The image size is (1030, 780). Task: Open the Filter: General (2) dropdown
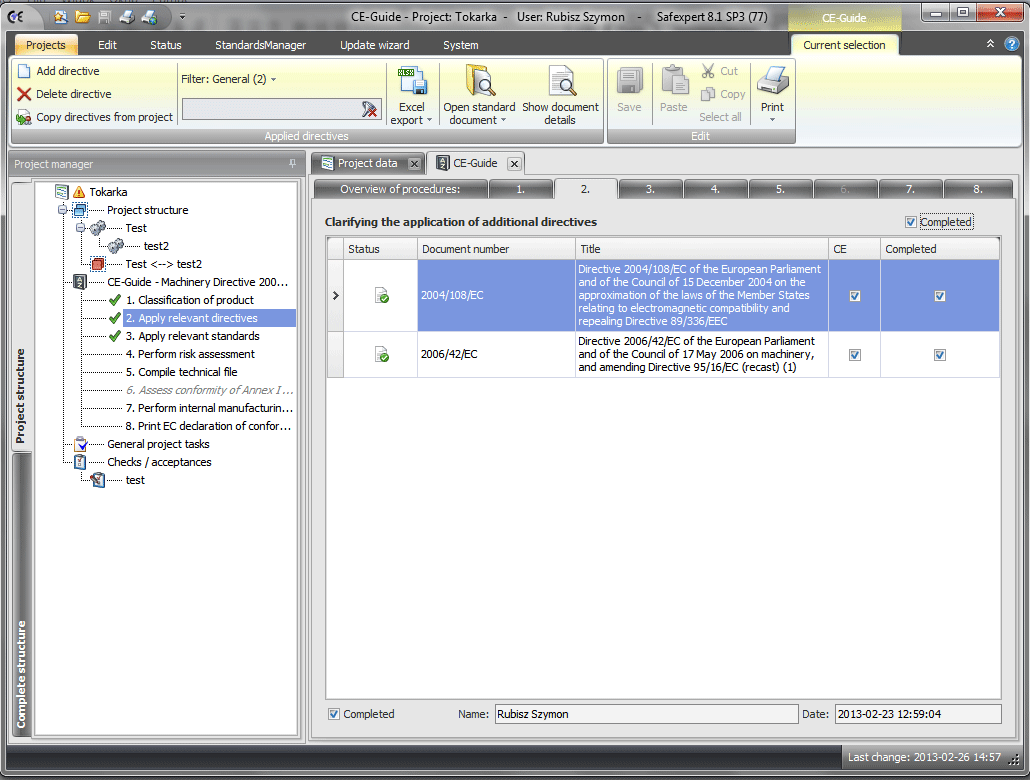coord(229,79)
